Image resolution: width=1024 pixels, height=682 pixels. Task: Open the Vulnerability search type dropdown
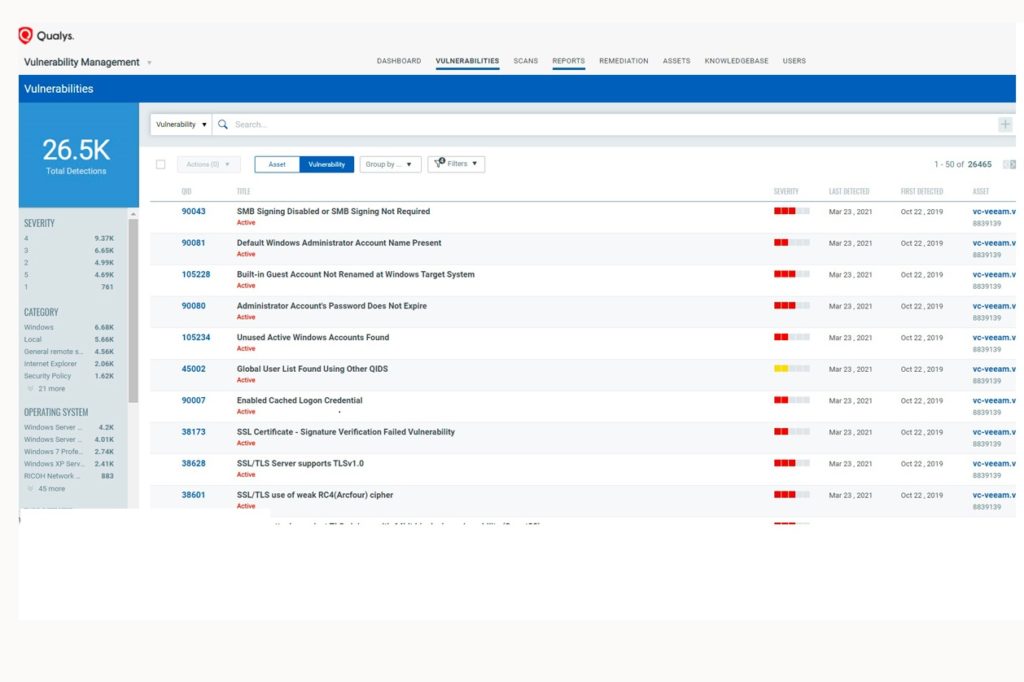[x=181, y=124]
